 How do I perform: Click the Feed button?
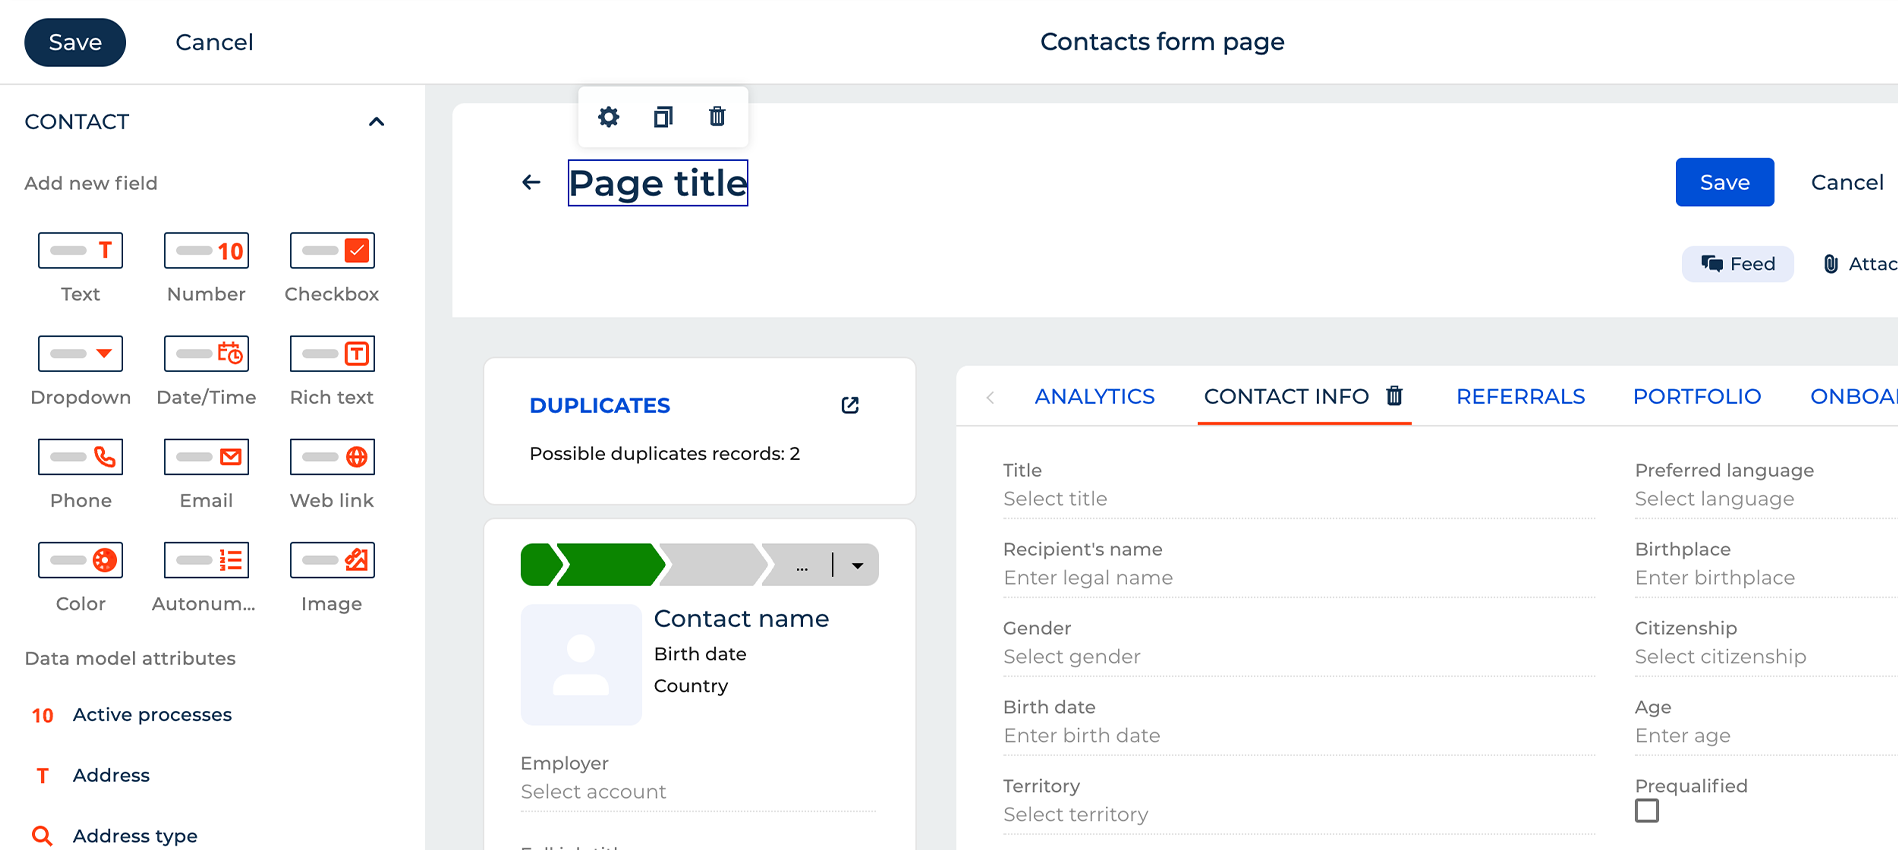coord(1737,264)
